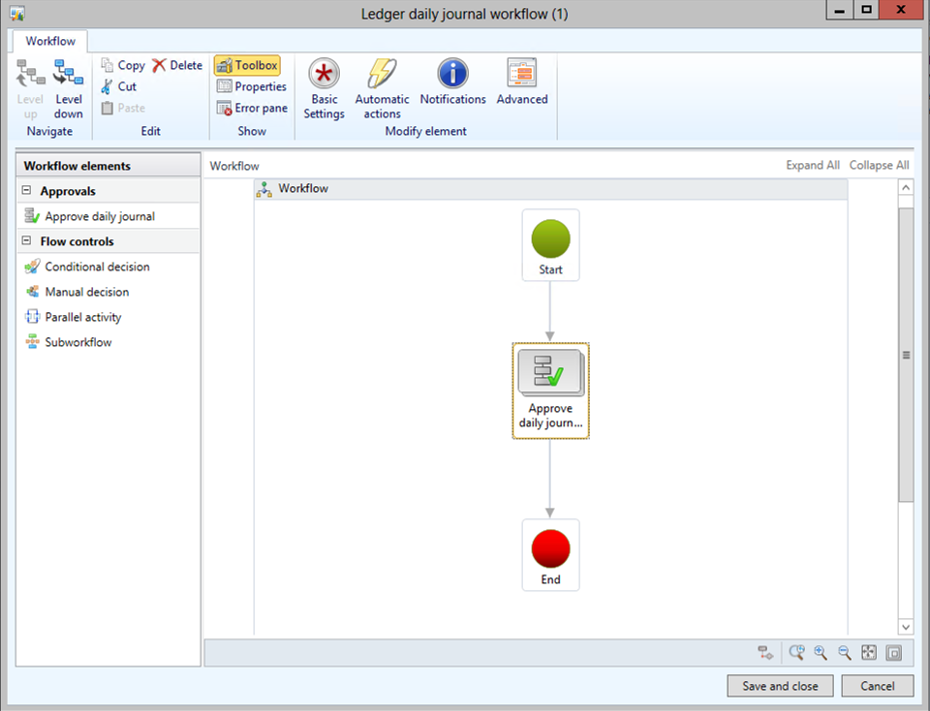Navigate Level down in the workflow
The width and height of the screenshot is (930, 711).
(68, 88)
